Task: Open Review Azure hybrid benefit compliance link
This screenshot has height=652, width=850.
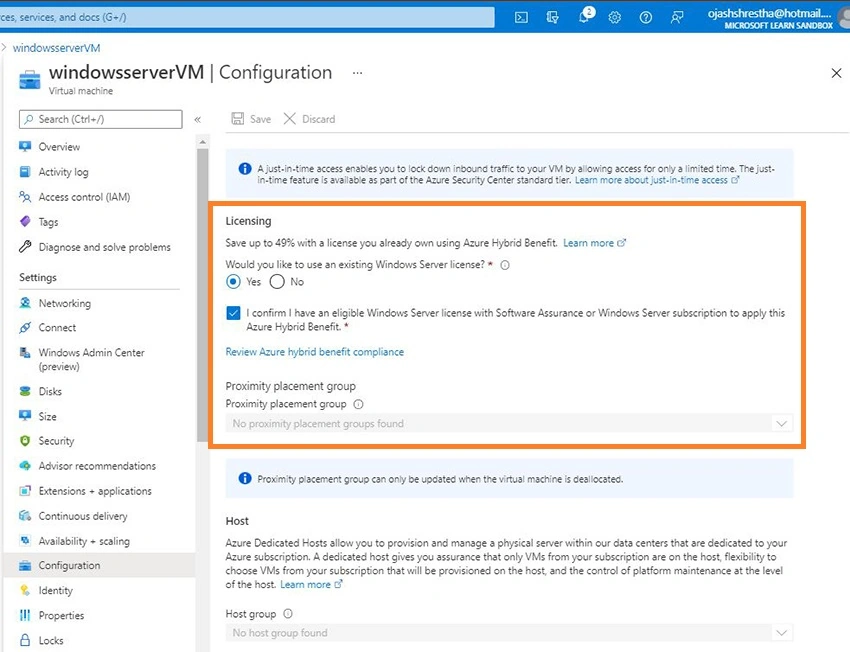Action: click(x=314, y=352)
